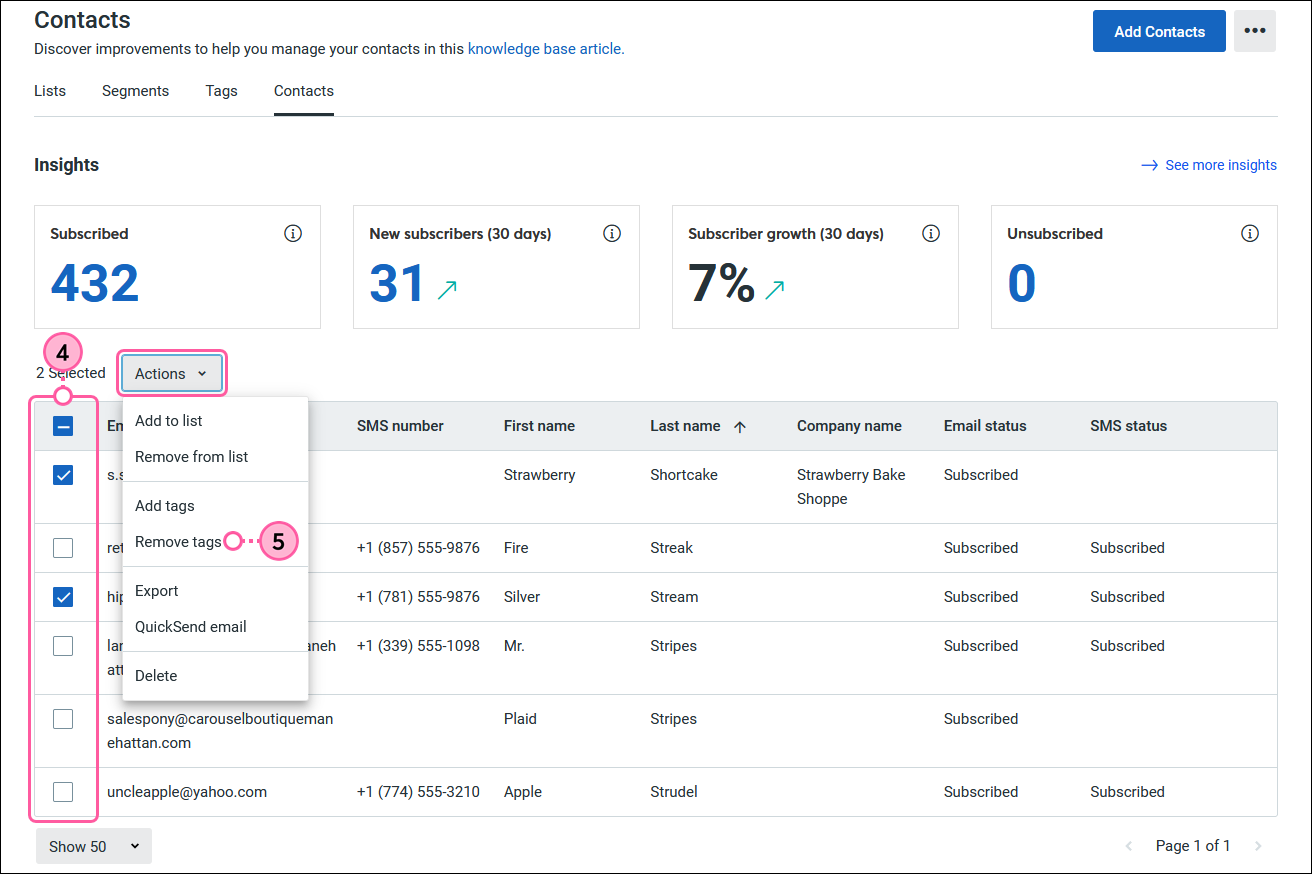Screen dimensions: 1312x874
Task: Click the Strawberry Bake Shoppe company cell
Action: pos(851,487)
